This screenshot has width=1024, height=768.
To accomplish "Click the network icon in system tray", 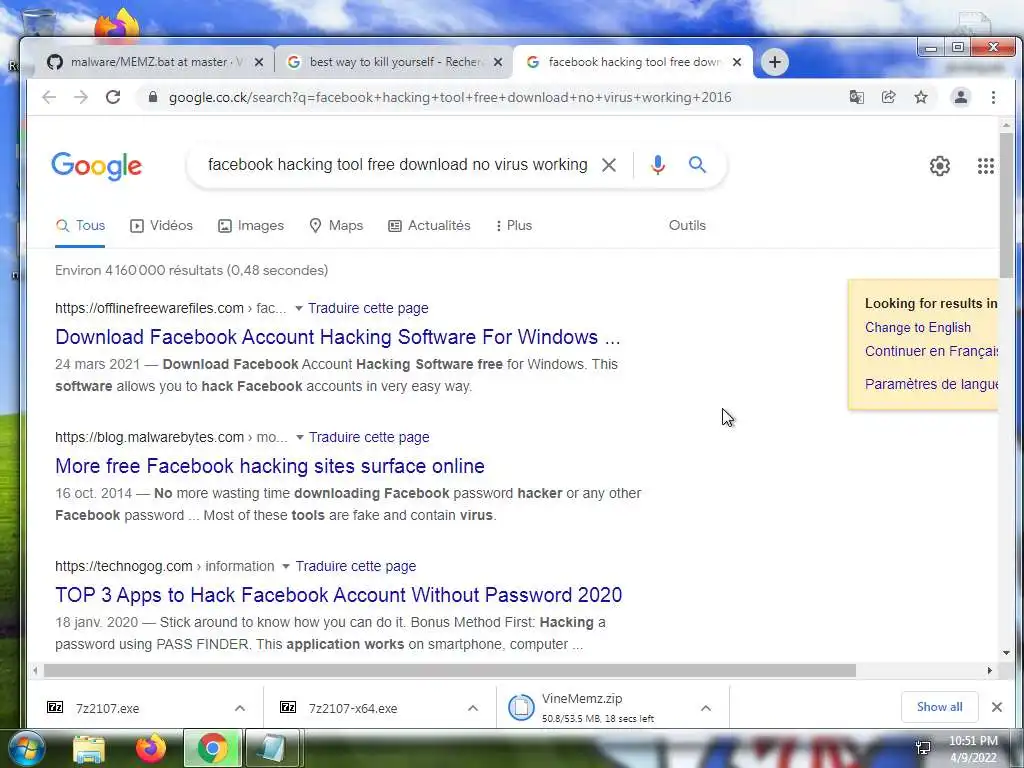I will coord(923,748).
